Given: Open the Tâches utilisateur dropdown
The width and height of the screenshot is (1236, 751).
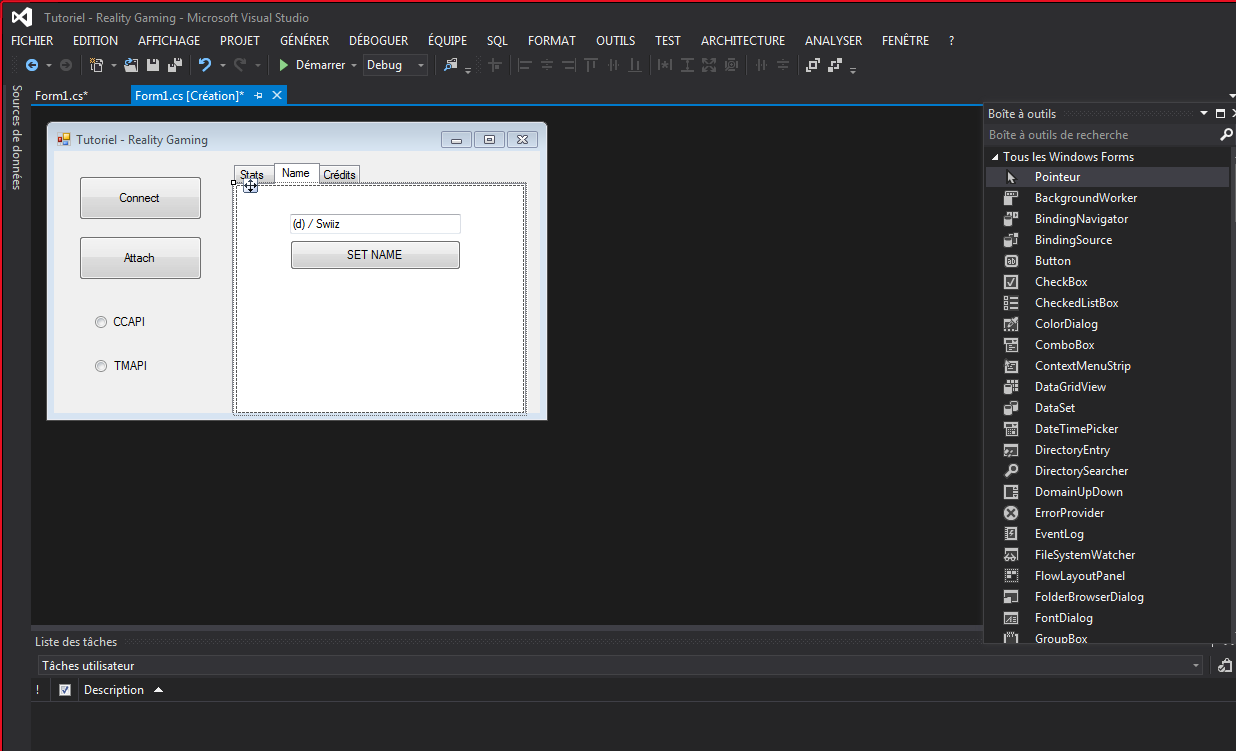Looking at the screenshot, I should click(x=1196, y=666).
